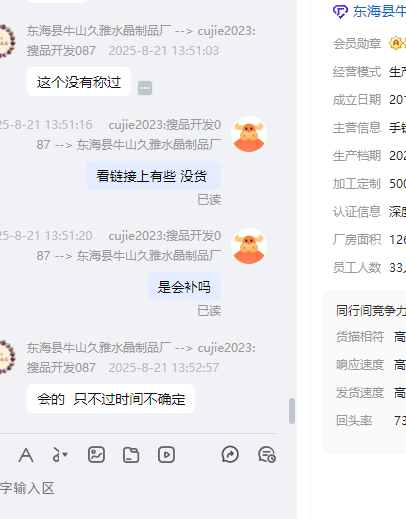Open the screenshot scissors tool dropdown

(60, 455)
